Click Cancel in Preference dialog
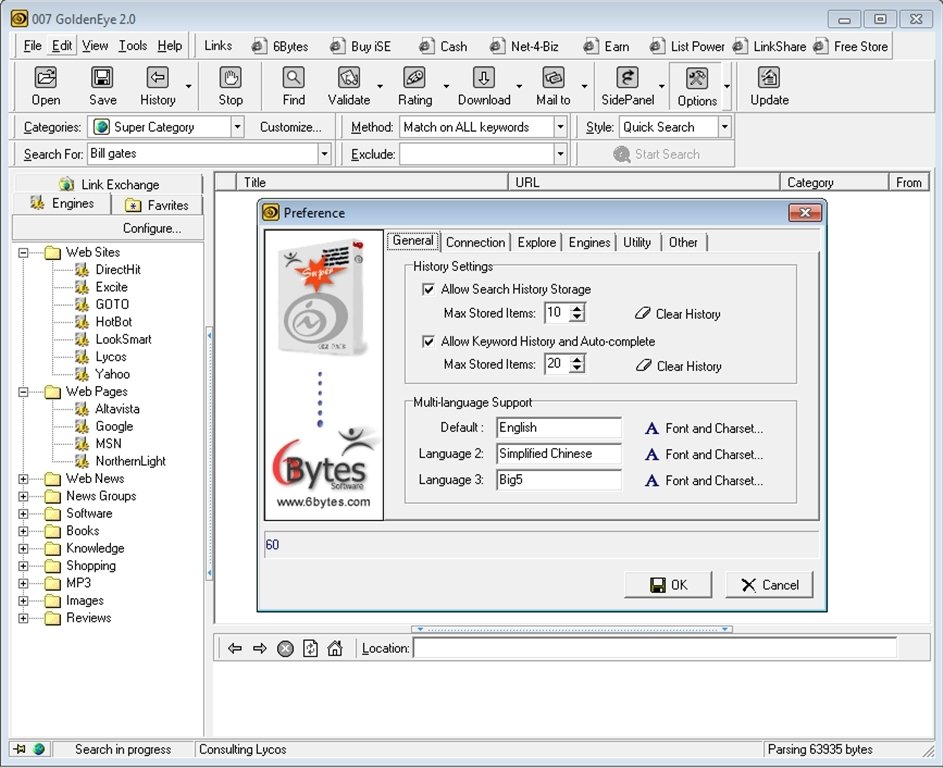The height and width of the screenshot is (768, 943). (770, 585)
